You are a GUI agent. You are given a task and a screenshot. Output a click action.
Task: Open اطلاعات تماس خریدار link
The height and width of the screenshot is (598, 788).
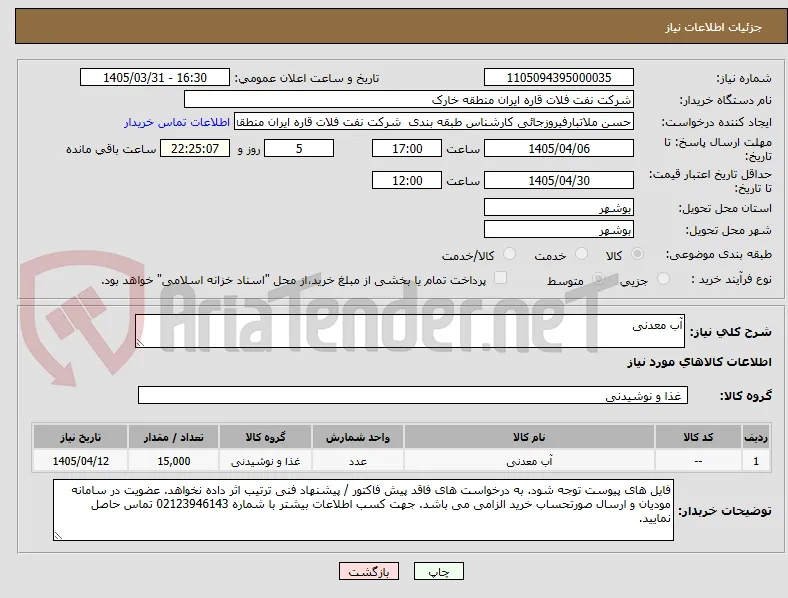pyautogui.click(x=177, y=122)
